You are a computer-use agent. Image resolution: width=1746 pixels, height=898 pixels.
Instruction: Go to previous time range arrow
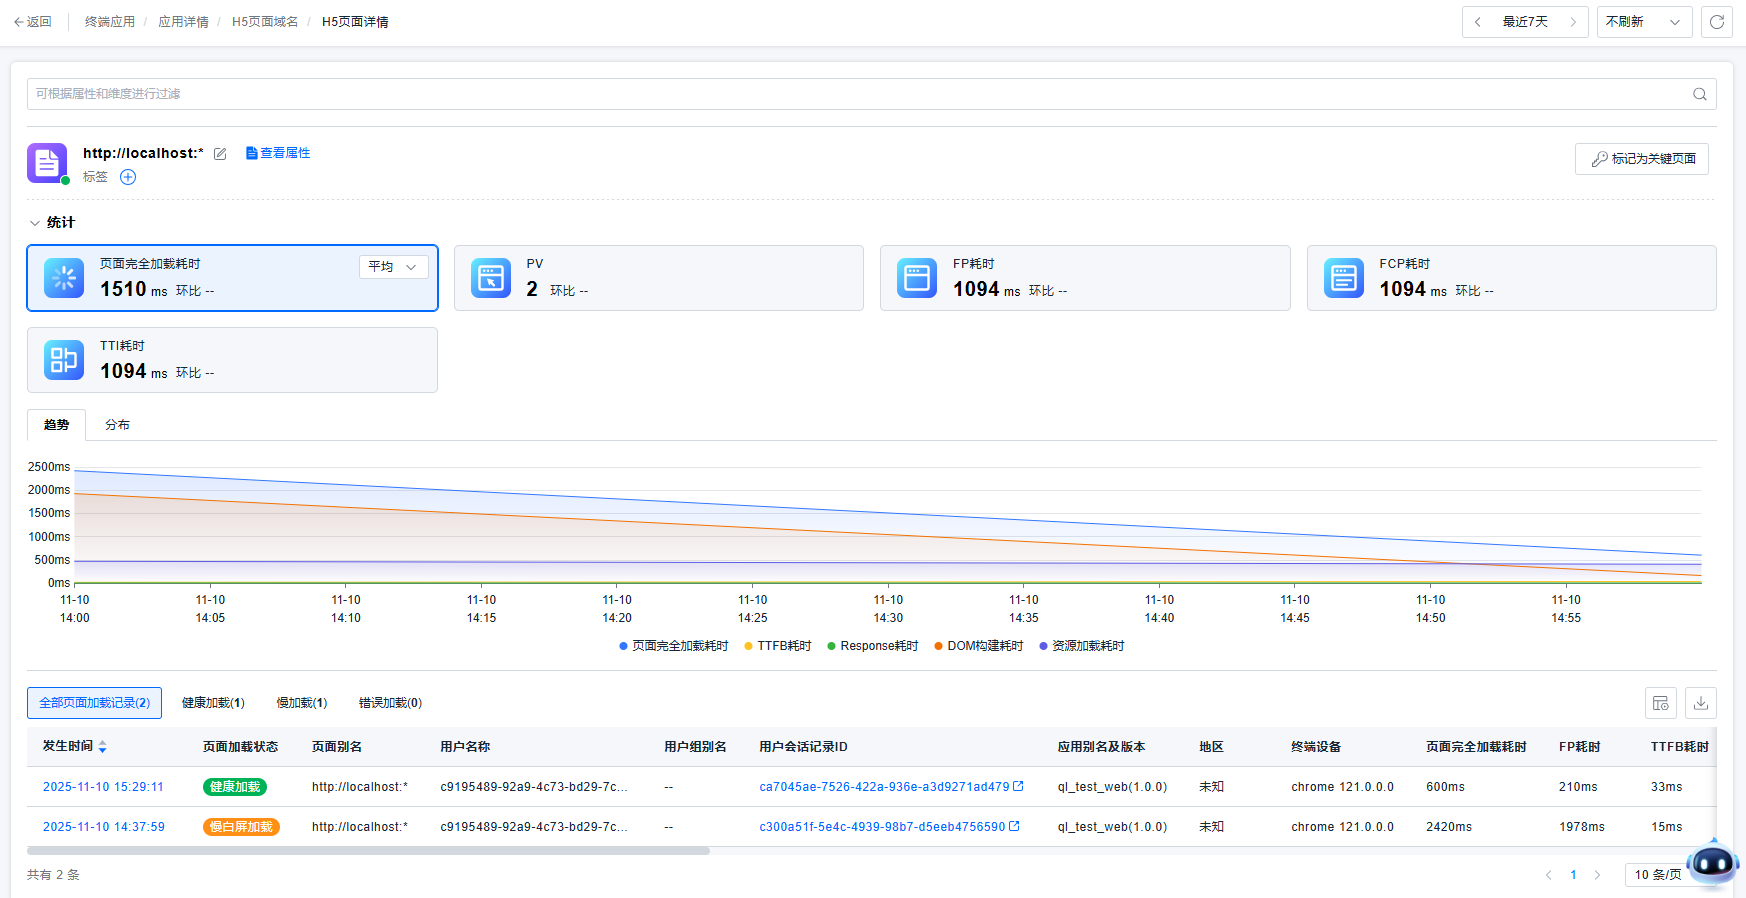[1478, 22]
